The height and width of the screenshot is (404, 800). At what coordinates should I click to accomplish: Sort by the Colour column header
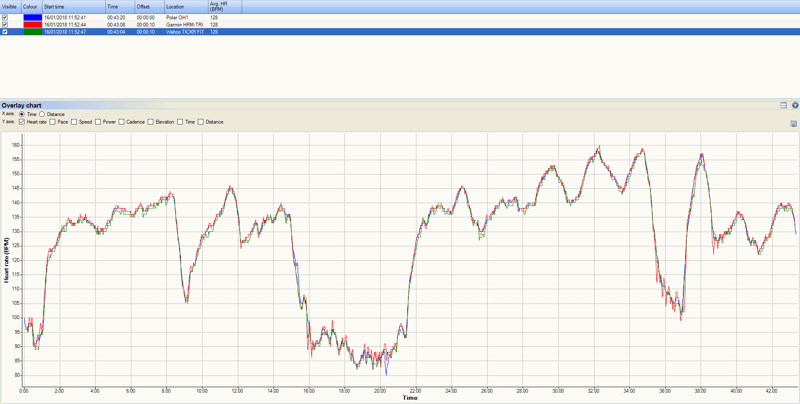click(x=32, y=7)
